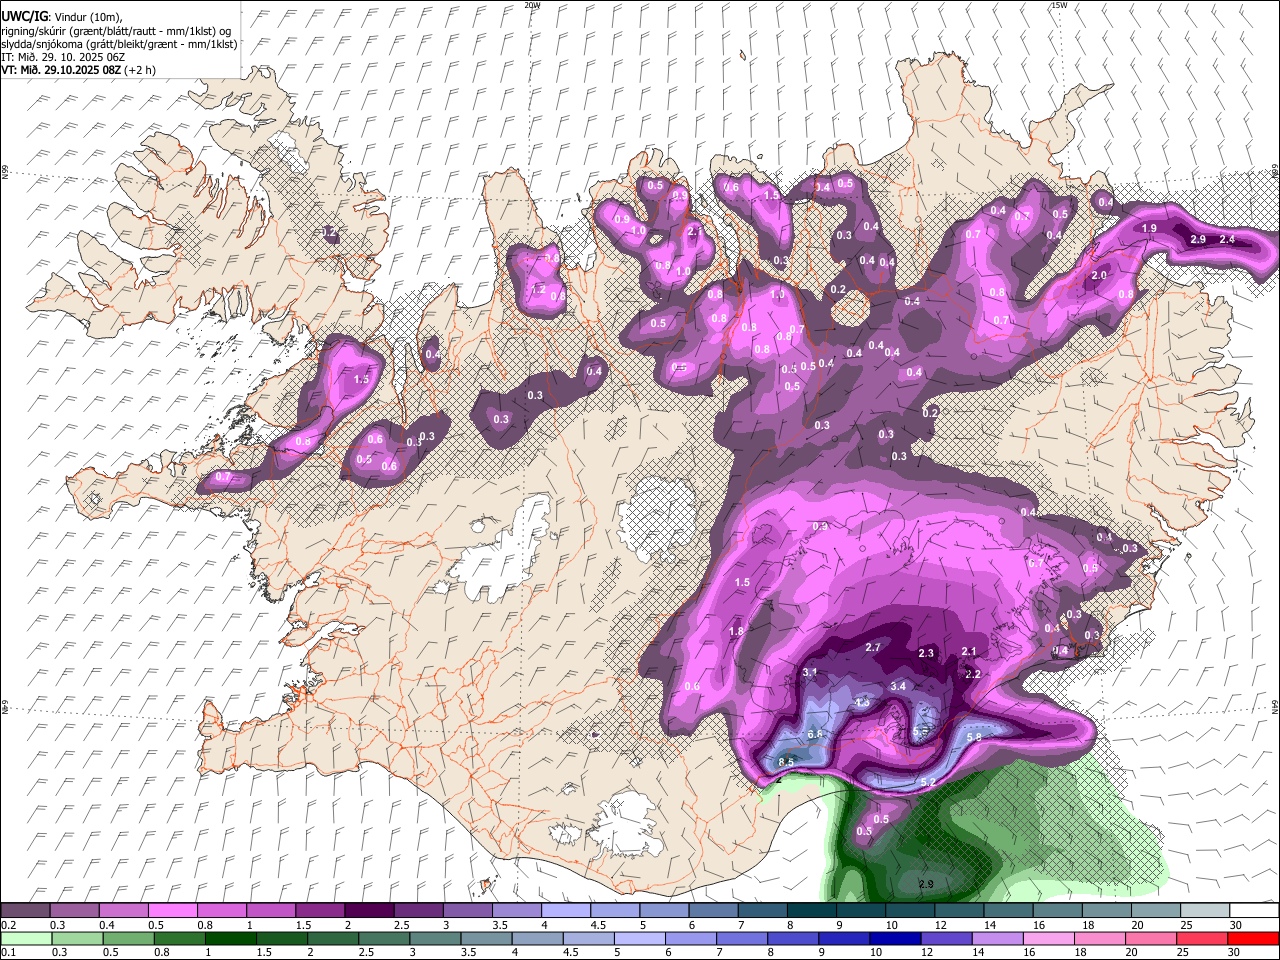Click the '20W' longitude label
The image size is (1280, 960).
[x=532, y=5]
